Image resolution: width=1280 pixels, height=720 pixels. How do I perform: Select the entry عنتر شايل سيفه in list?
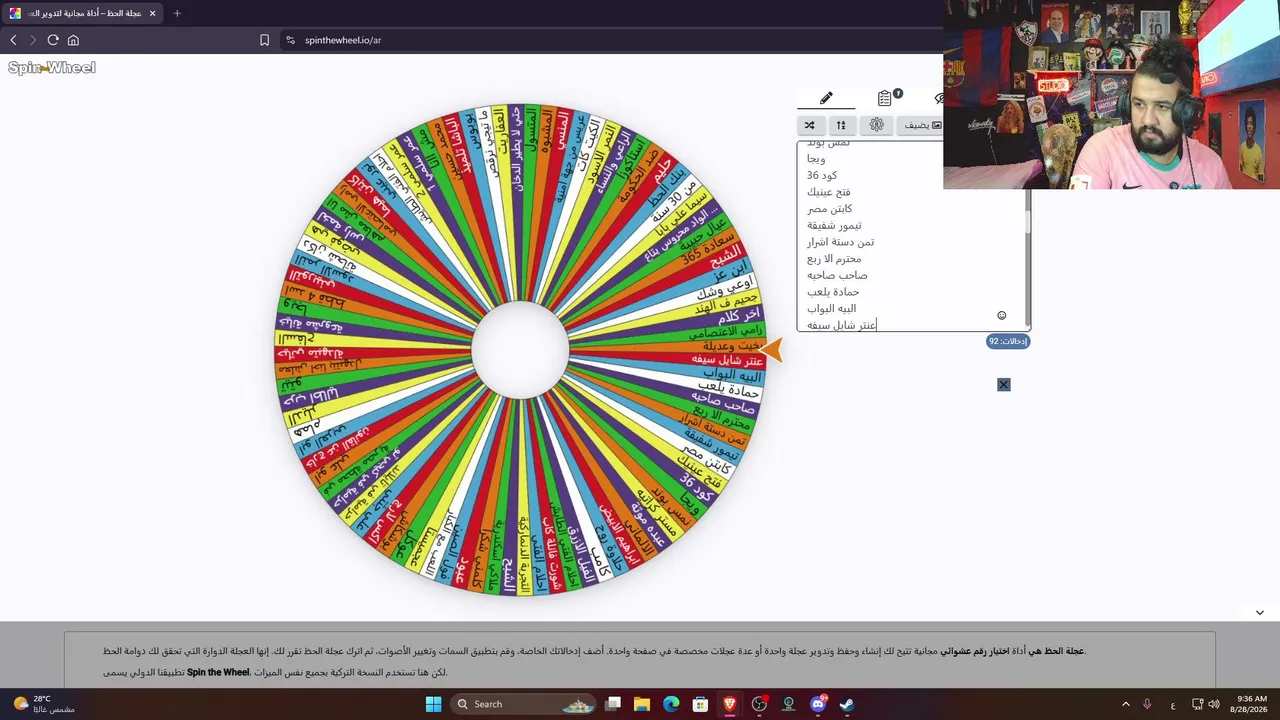point(842,325)
